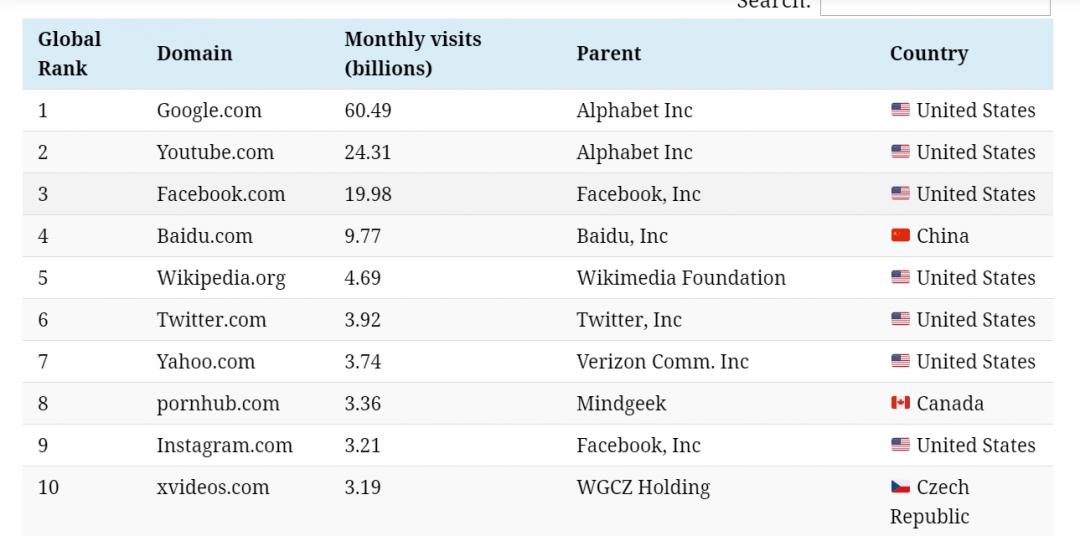1080x536 pixels.
Task: Click the US flag in Wikipedia.org row
Action: click(900, 278)
